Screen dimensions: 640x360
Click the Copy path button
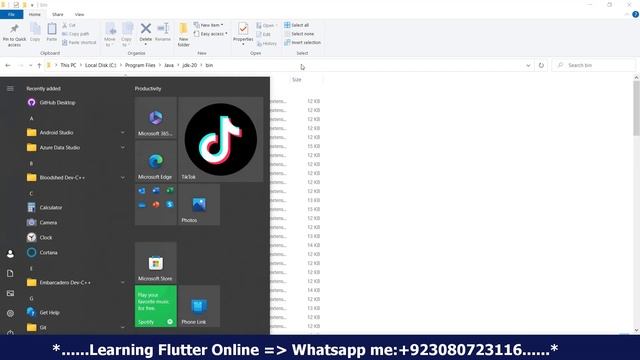pyautogui.click(x=76, y=34)
